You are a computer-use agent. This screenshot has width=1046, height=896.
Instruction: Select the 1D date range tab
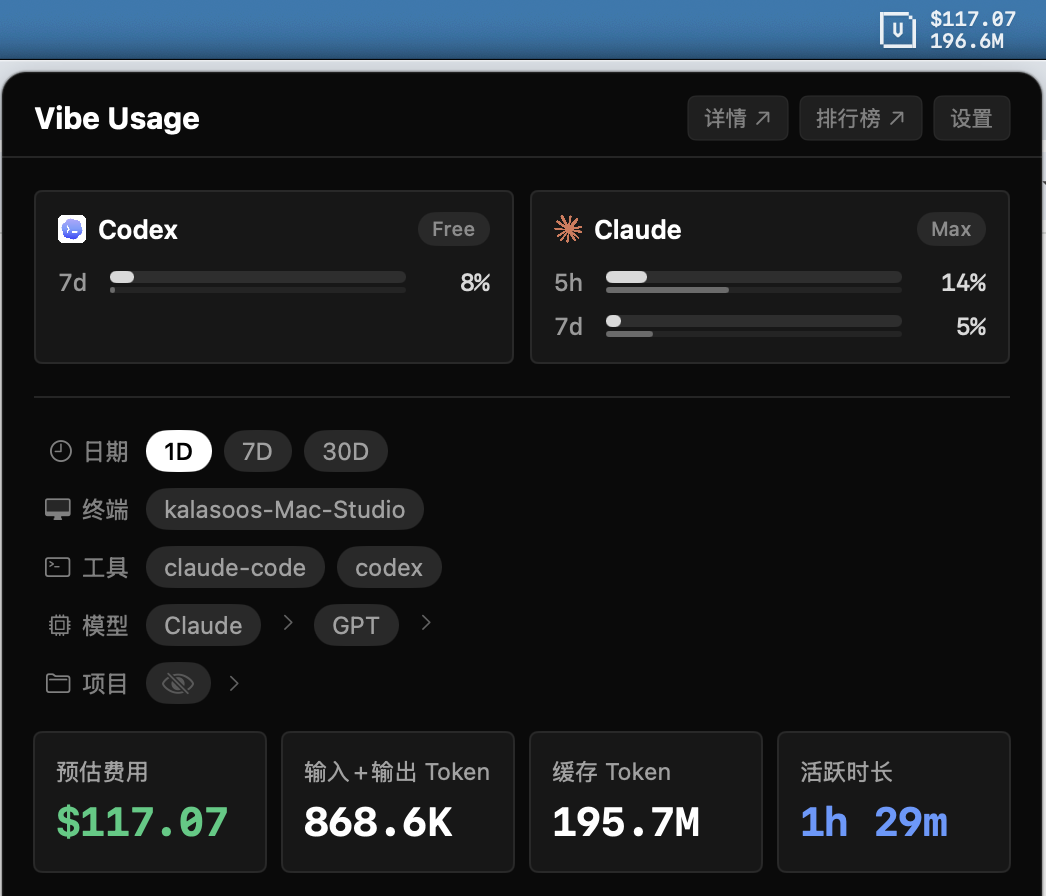pos(179,452)
